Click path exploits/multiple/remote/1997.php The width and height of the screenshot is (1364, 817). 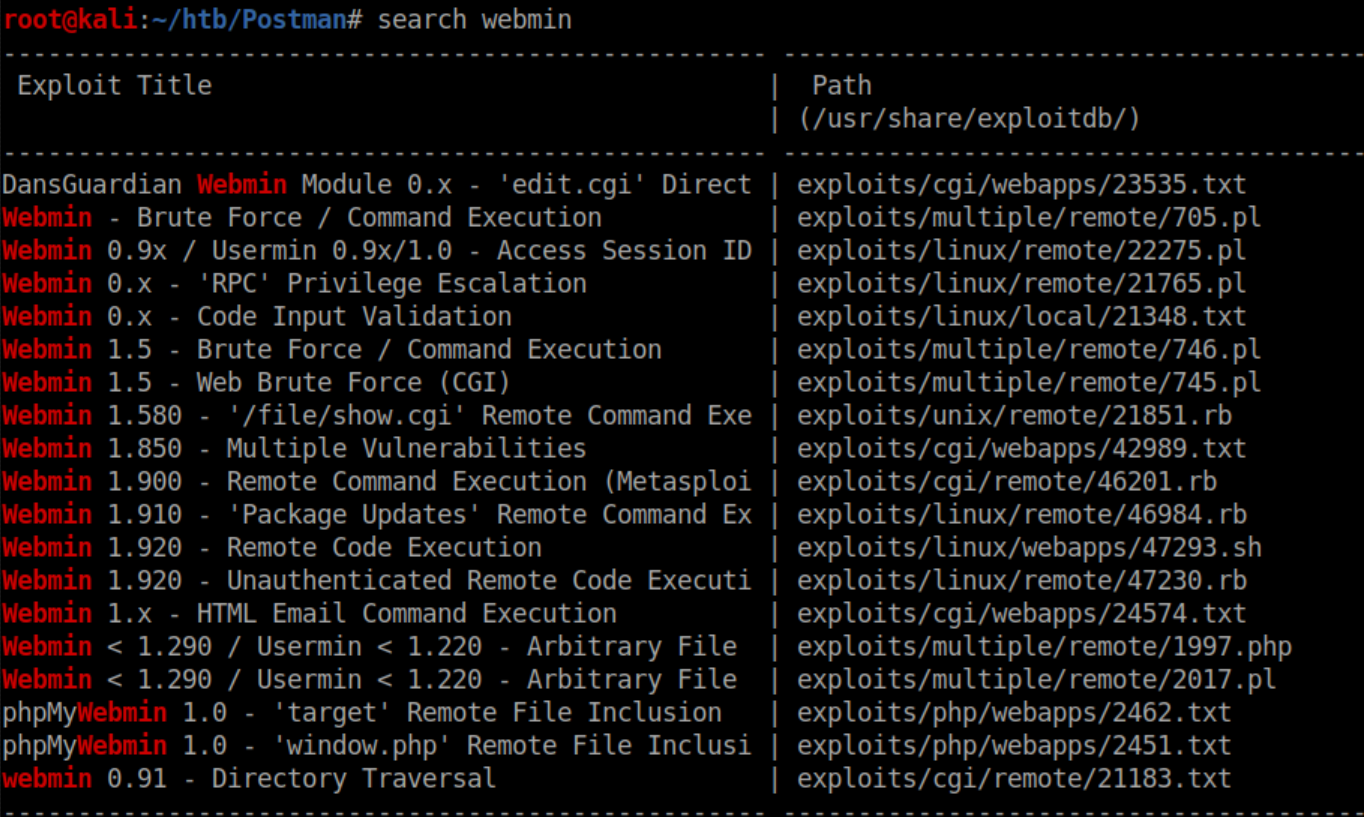1043,647
